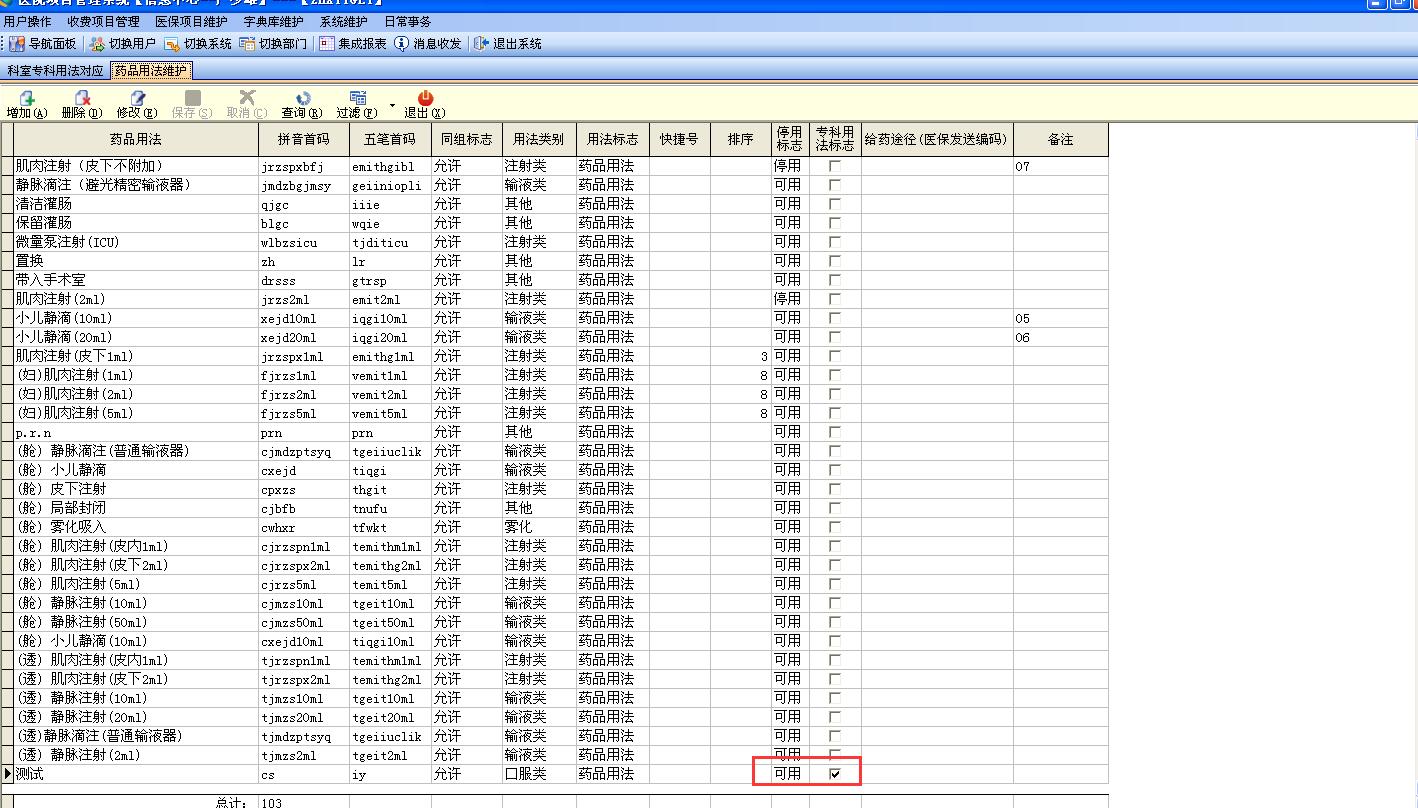This screenshot has height=808, width=1418.
Task: Click the 给药途径(医保发送编码) column header
Action: (x=937, y=140)
